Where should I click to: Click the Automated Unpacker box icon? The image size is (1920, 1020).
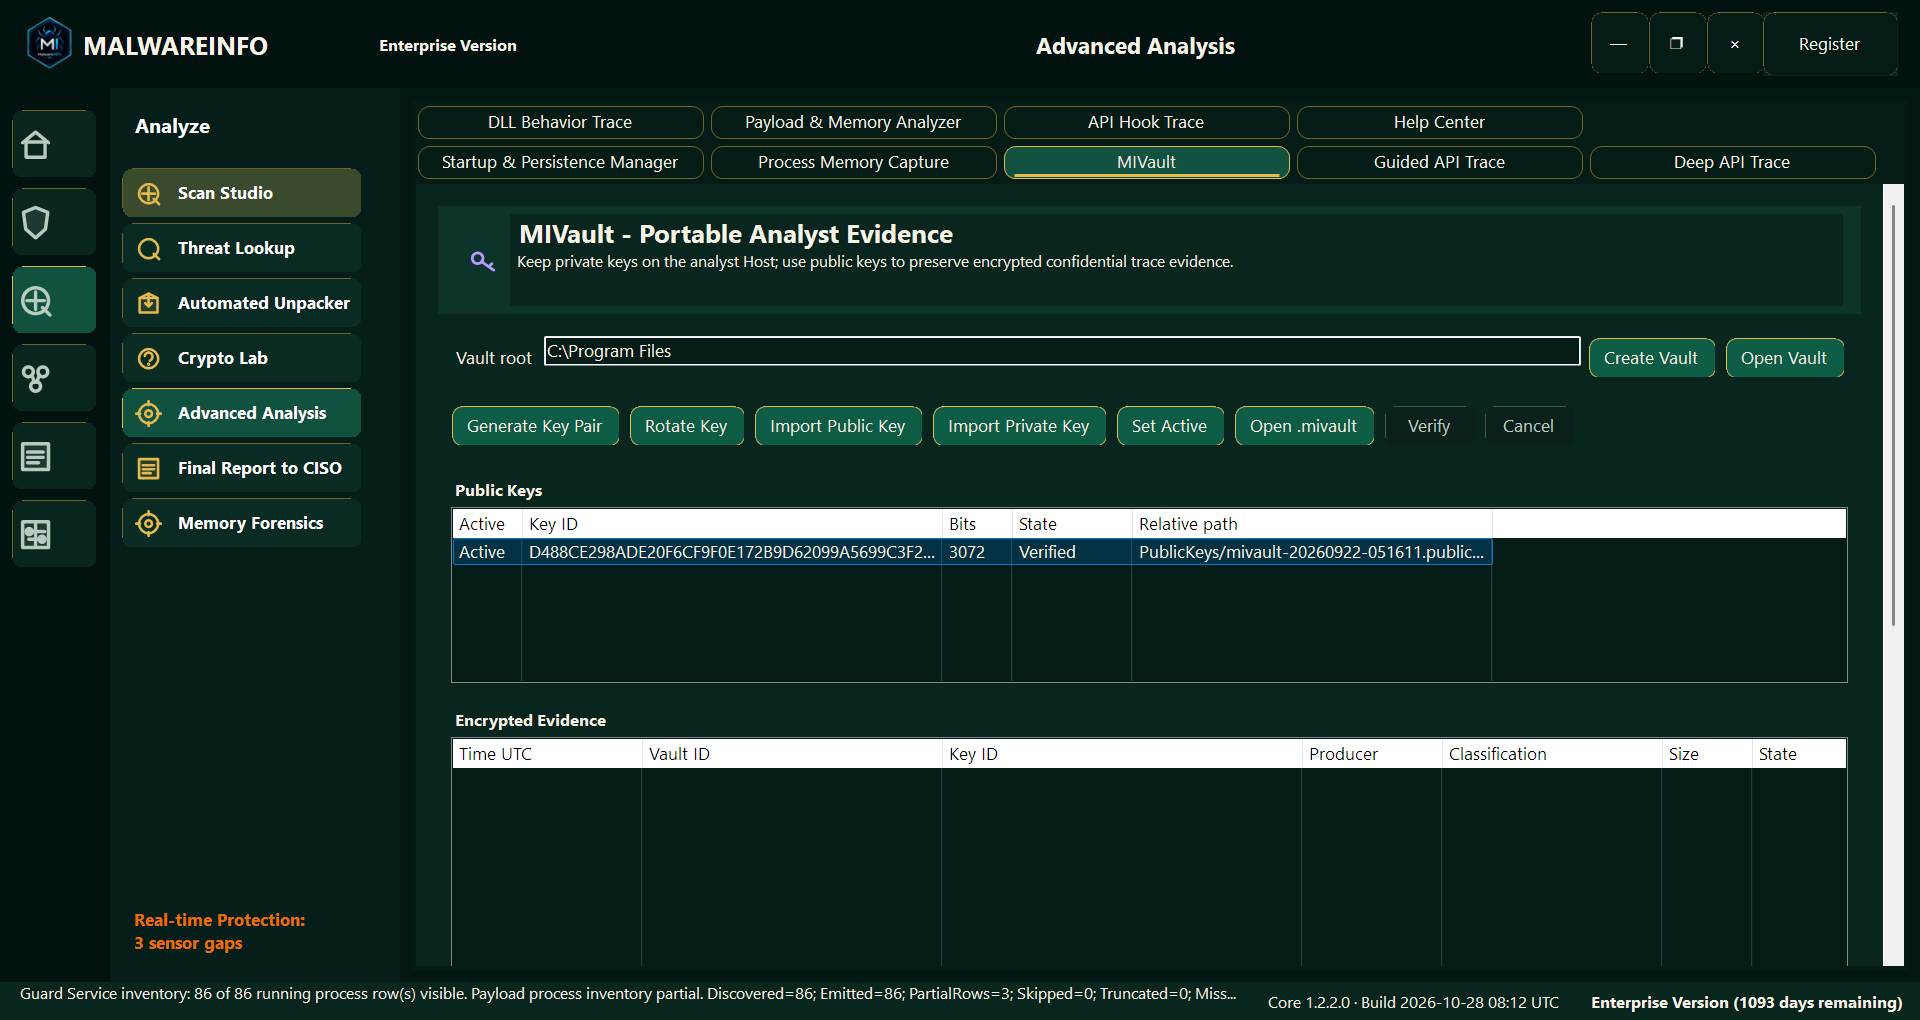[149, 304]
